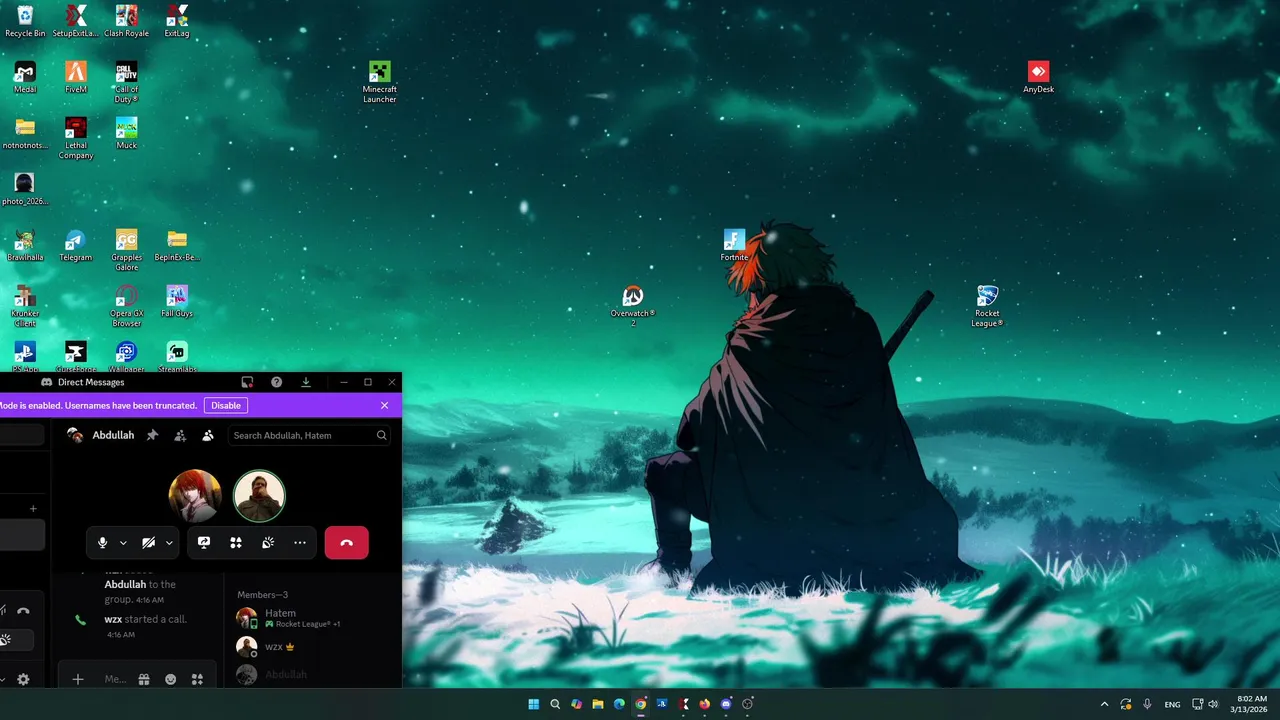Select the Overwatch 2 desktop shortcut
Screen dimensions: 1280x720
click(632, 306)
